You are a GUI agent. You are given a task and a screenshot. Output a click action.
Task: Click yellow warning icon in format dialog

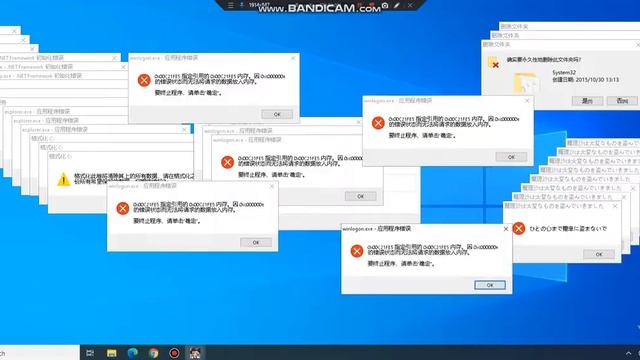coord(63,179)
